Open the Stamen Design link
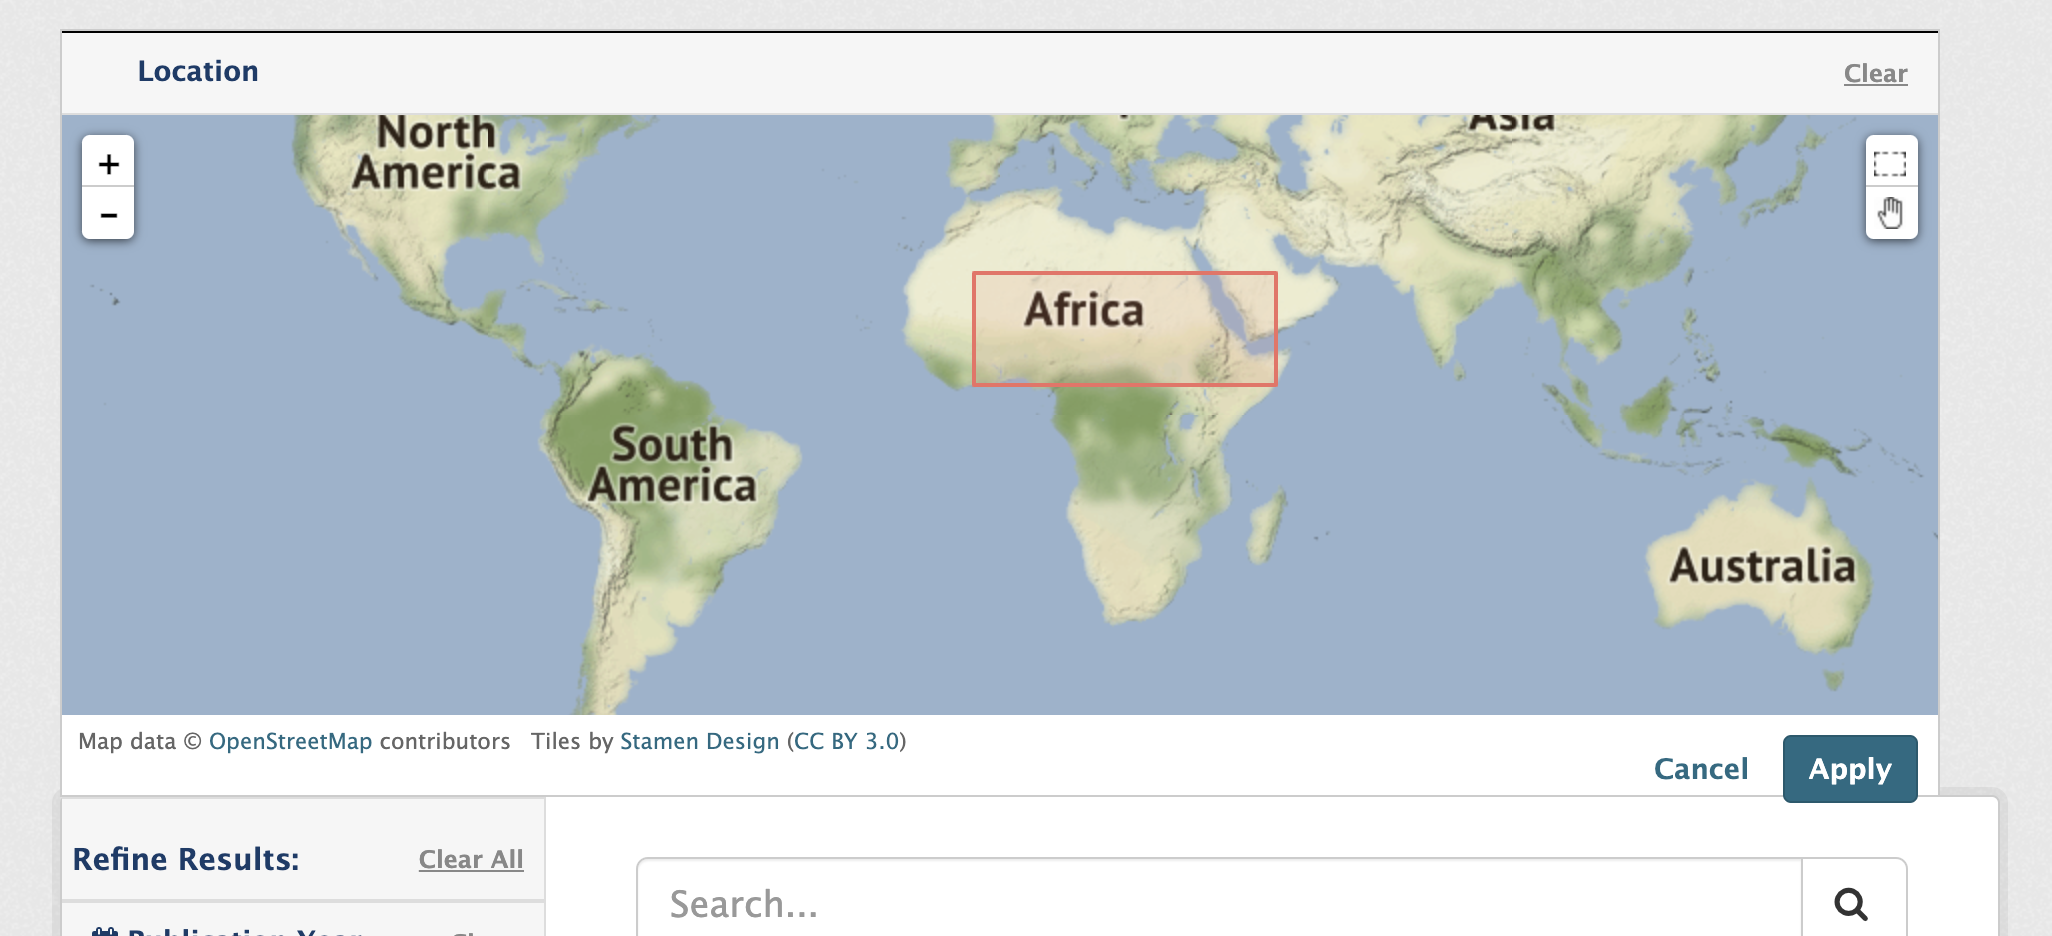This screenshot has width=2052, height=936. (x=699, y=741)
